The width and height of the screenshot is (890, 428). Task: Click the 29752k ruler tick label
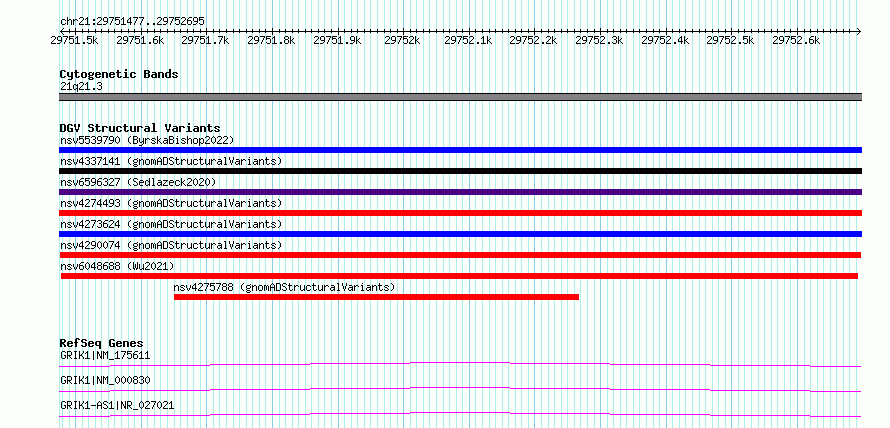point(402,40)
